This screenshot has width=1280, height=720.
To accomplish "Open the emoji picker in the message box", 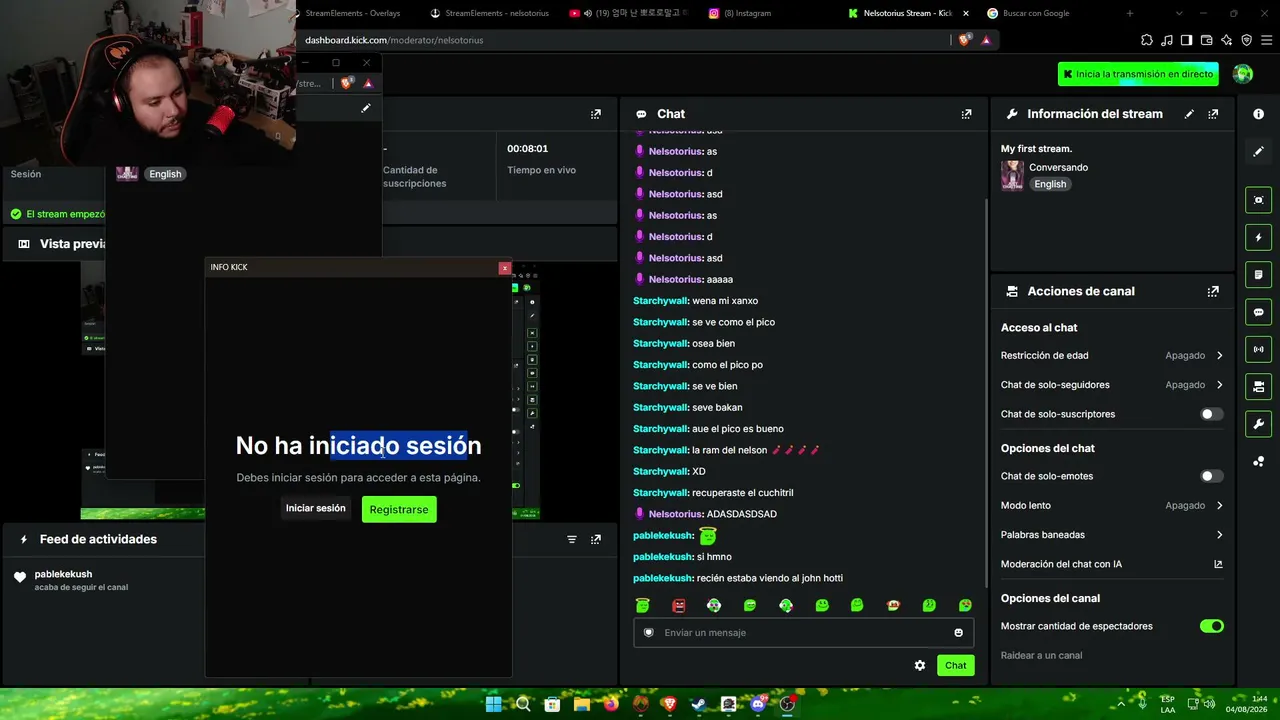I will coord(958,632).
